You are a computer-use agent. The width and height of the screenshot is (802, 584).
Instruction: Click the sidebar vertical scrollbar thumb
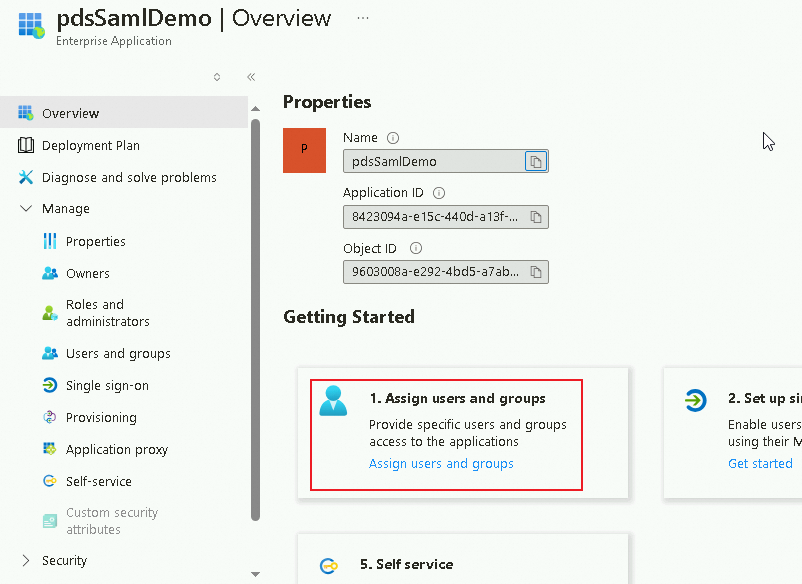(x=255, y=320)
